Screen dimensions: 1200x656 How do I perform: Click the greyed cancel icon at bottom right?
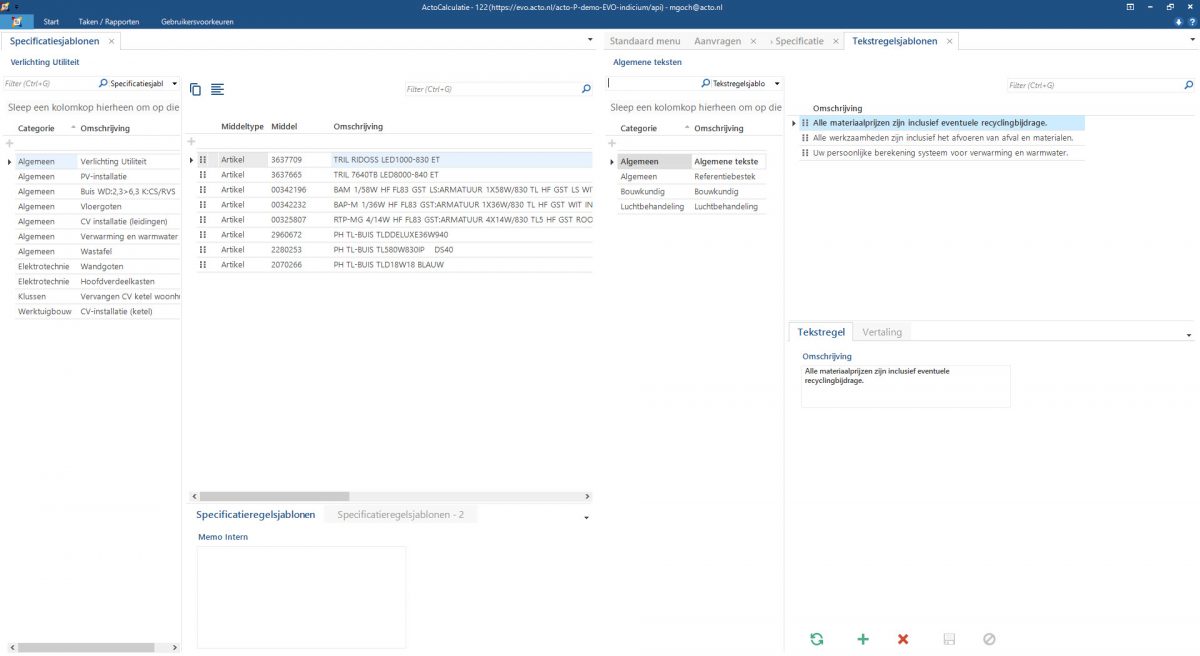989,639
